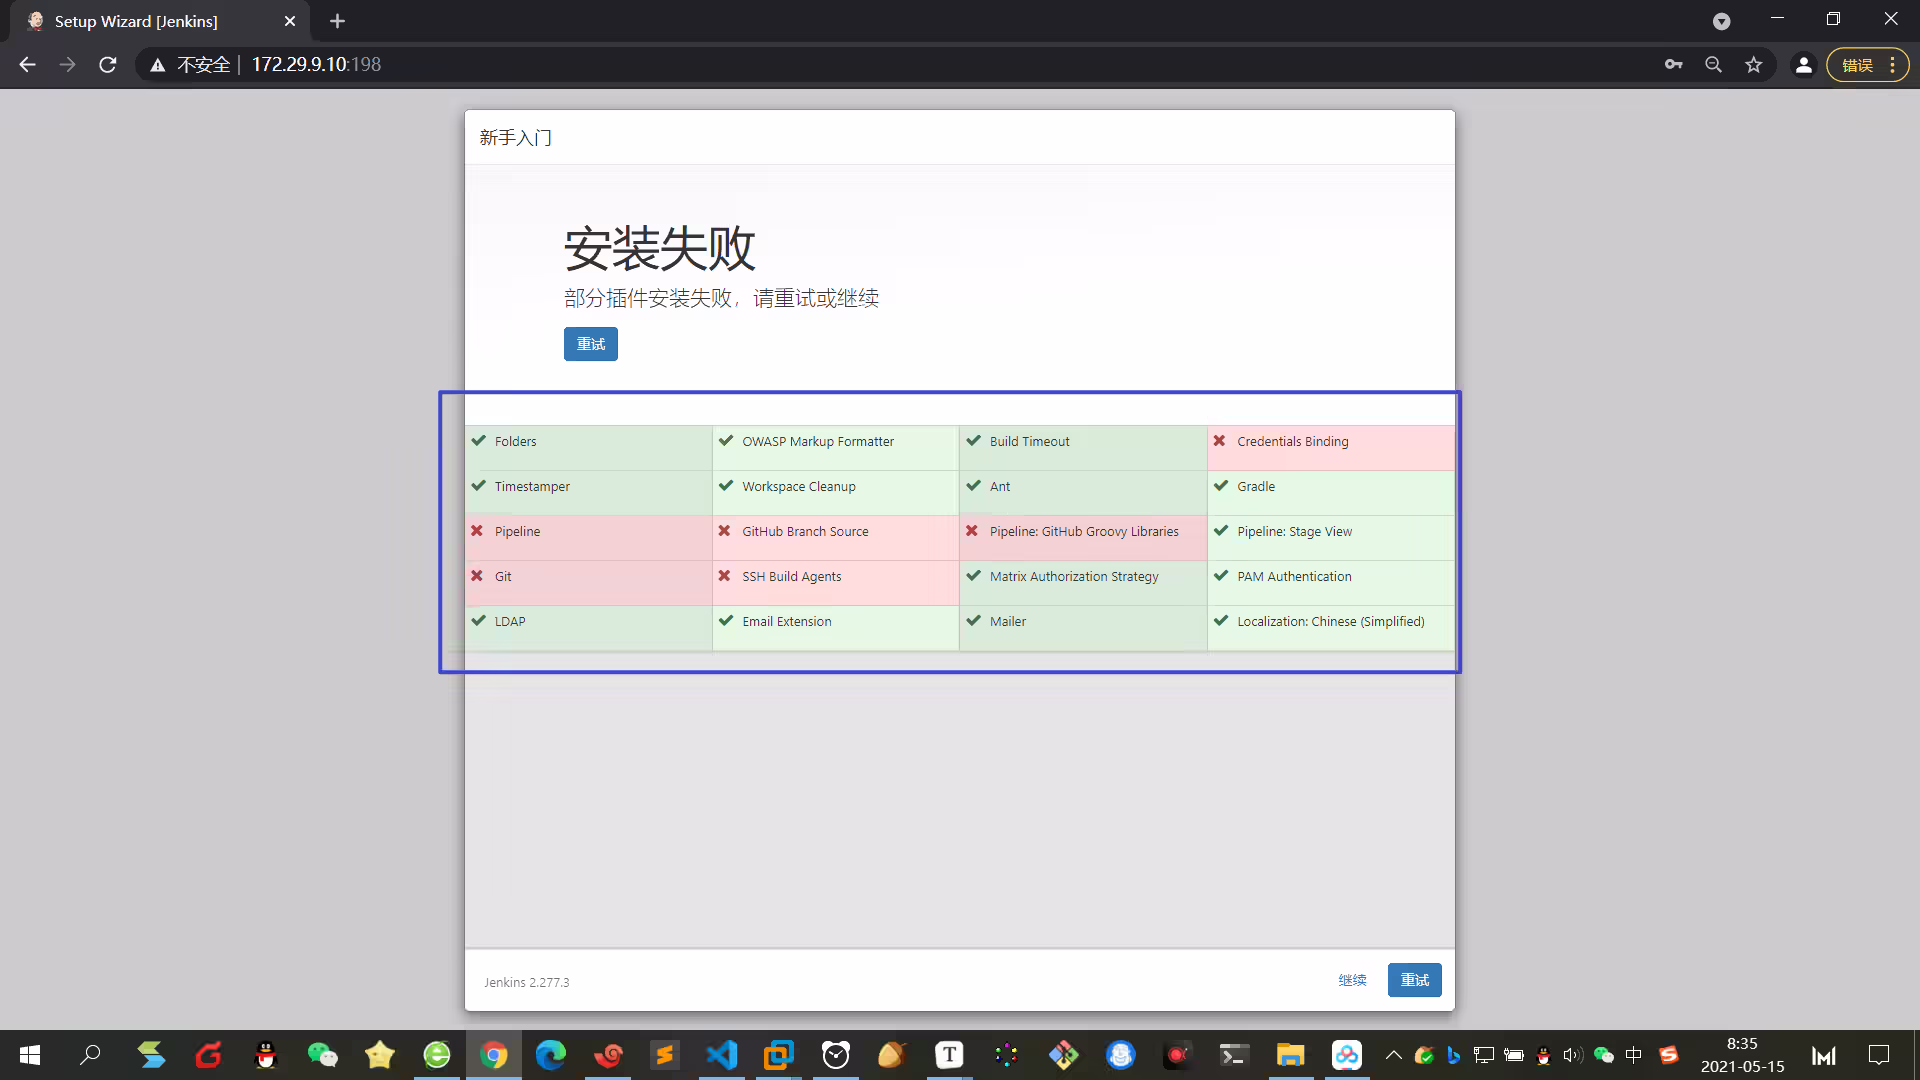The image size is (1920, 1080).
Task: Open the alarm clock app taskbar icon
Action: pos(835,1055)
